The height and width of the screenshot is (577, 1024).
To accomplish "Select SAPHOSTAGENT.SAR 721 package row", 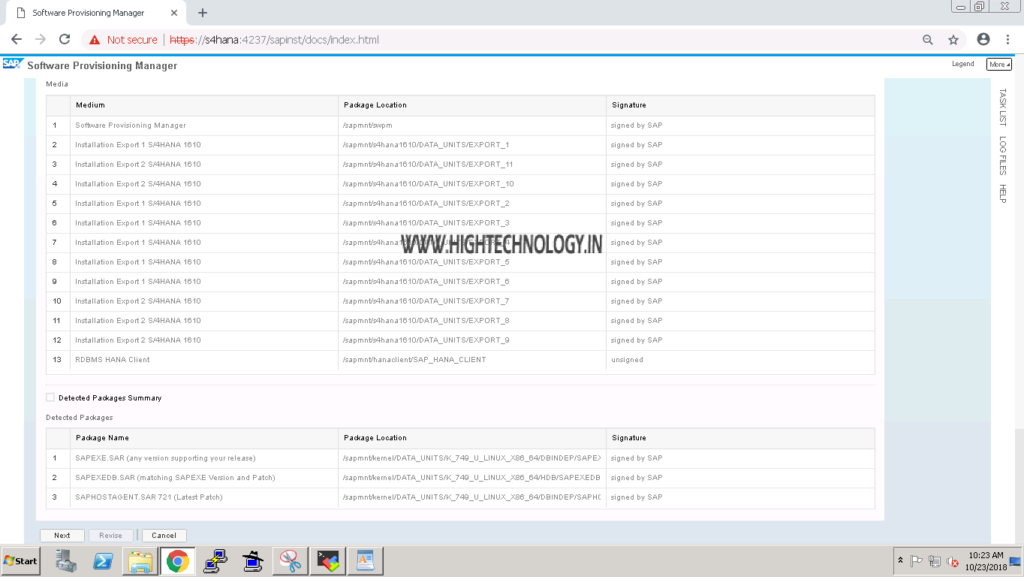I will tap(460, 497).
